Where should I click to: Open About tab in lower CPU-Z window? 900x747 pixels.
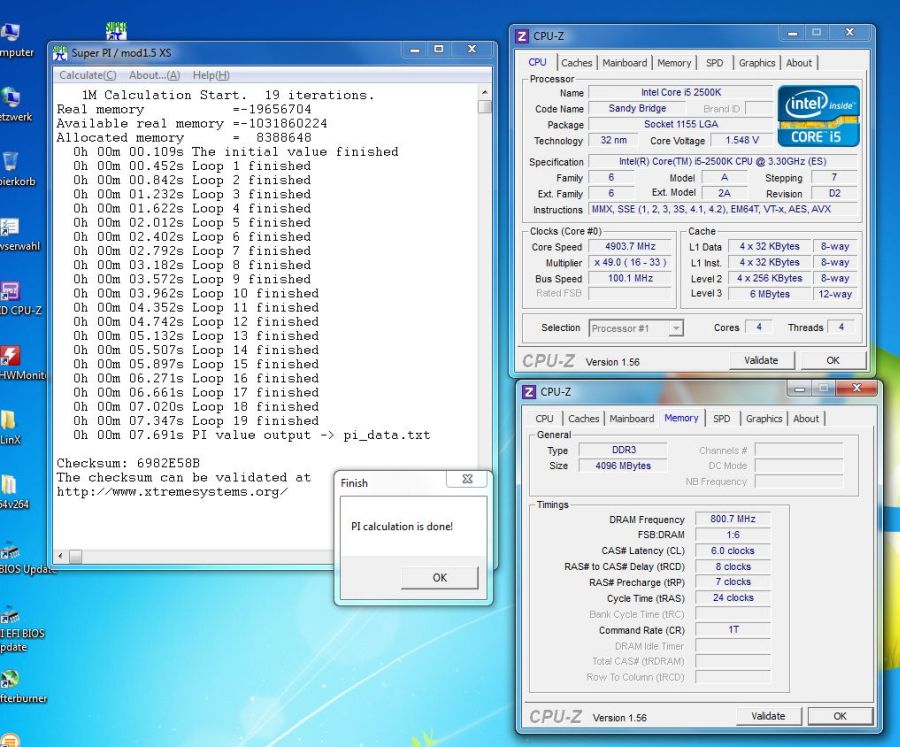point(805,419)
